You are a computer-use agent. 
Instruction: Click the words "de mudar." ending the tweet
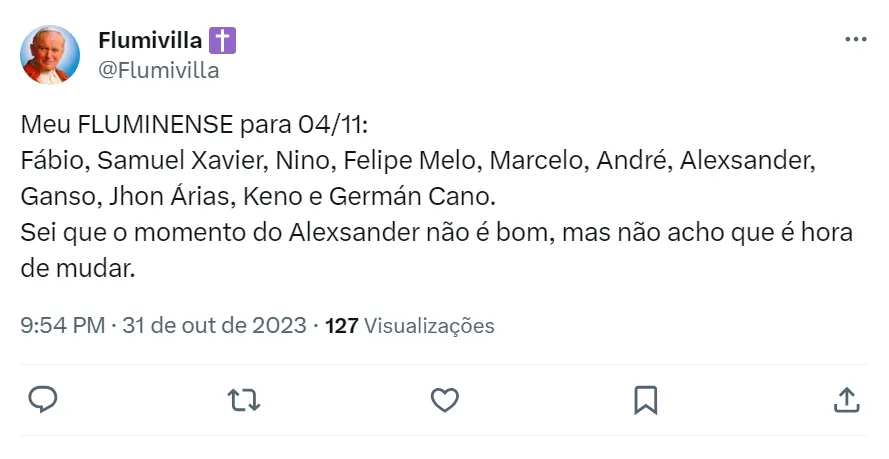[x=77, y=268]
